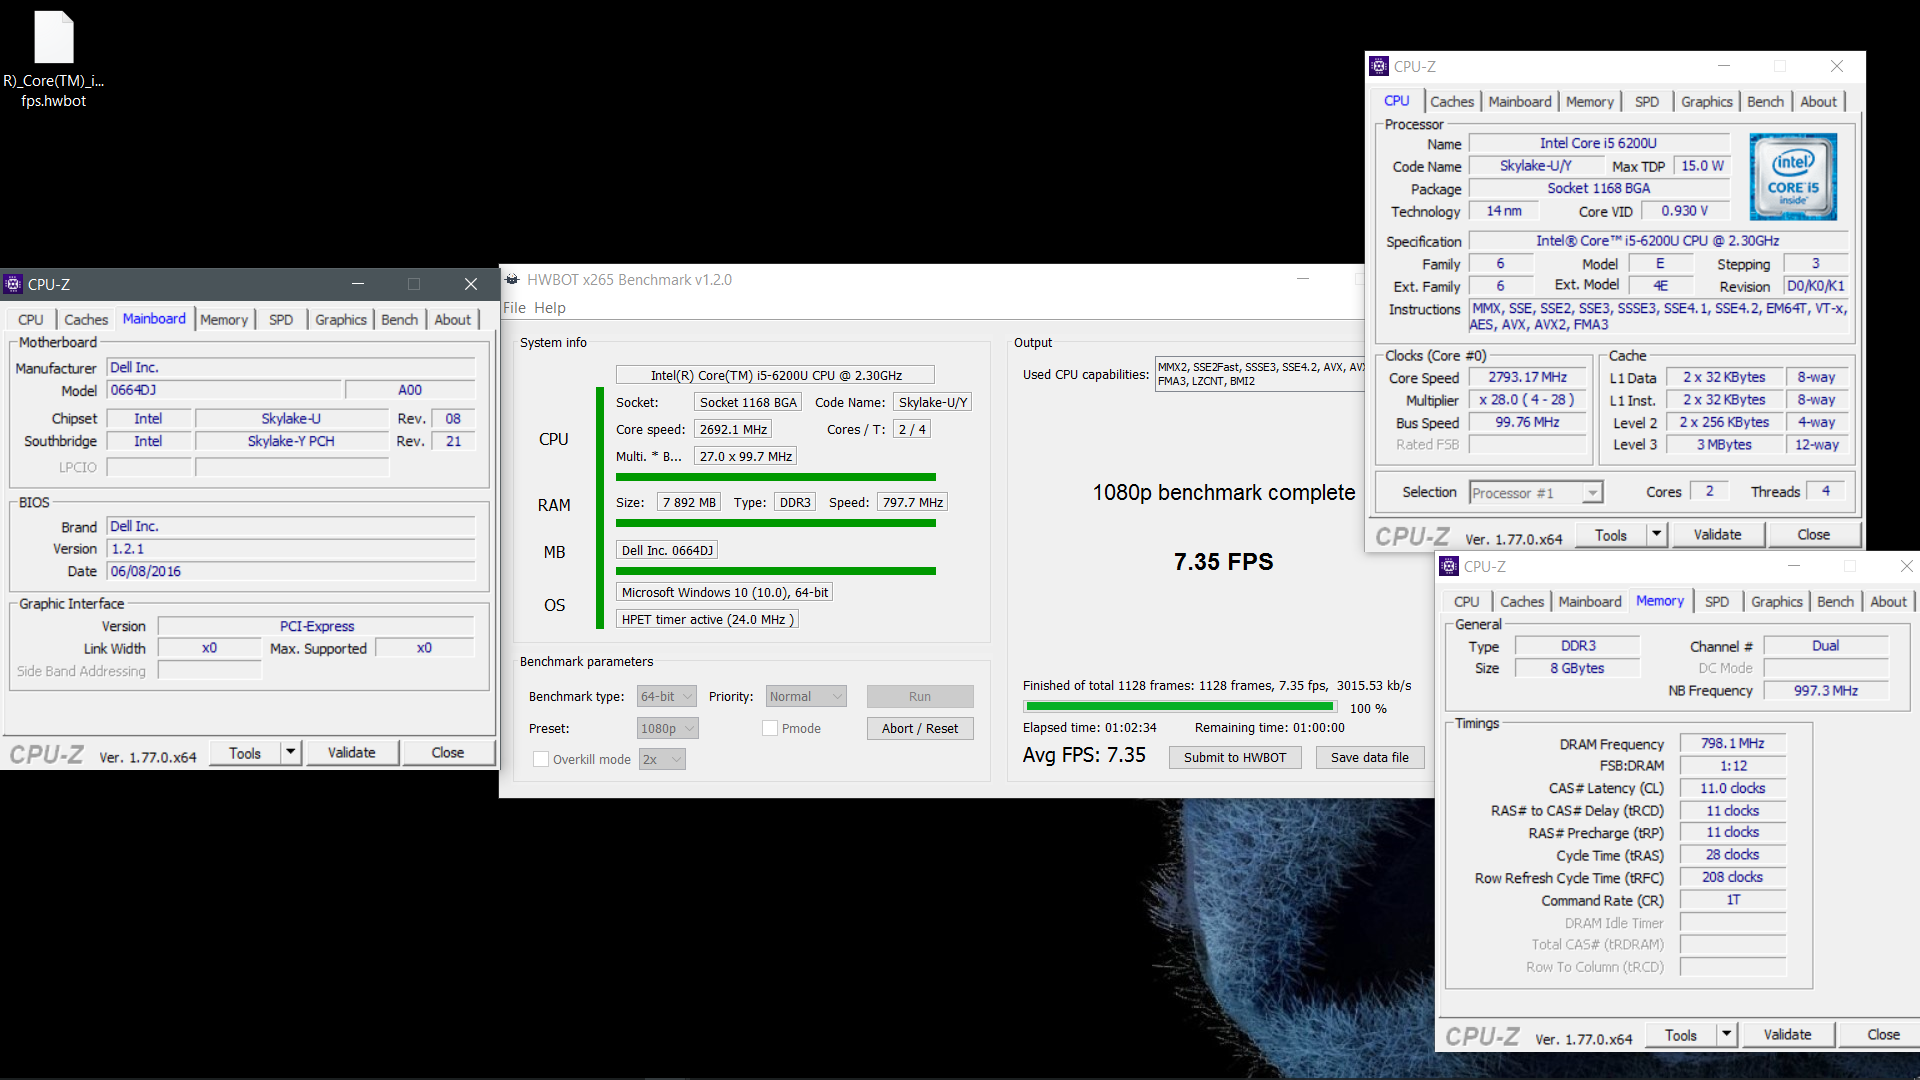The image size is (1920, 1080).
Task: Switch to the Caches tab in the Mainboard CPU-Z window
Action: coord(86,319)
